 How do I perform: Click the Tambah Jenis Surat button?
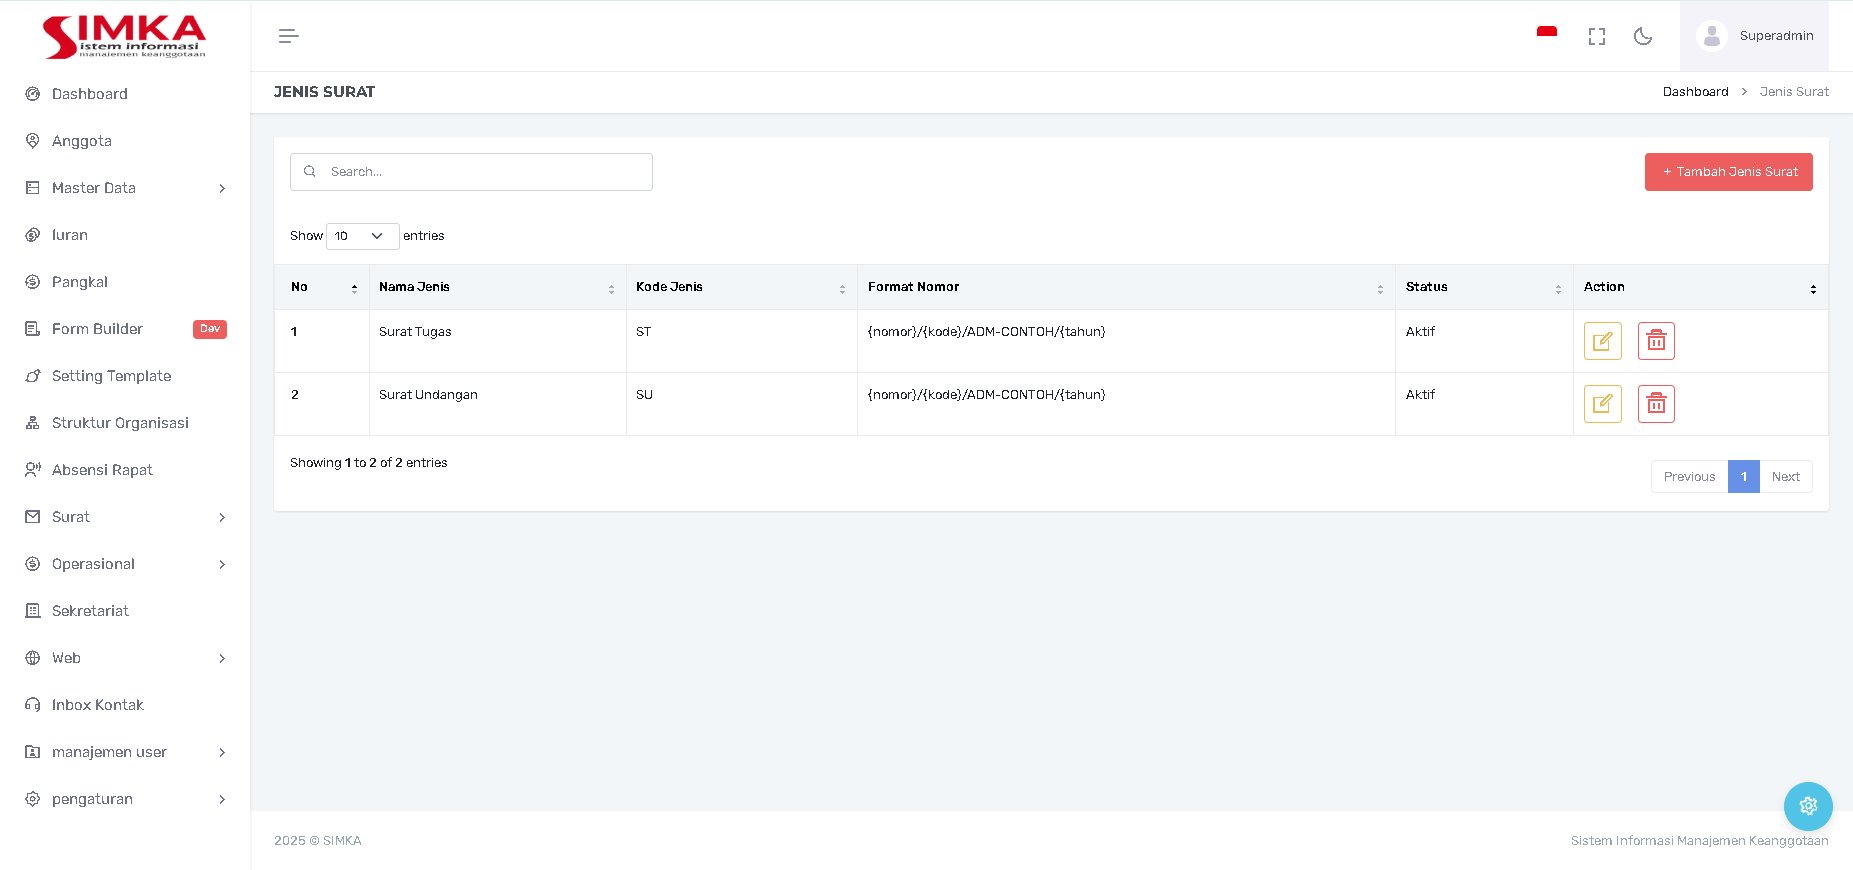[1728, 172]
